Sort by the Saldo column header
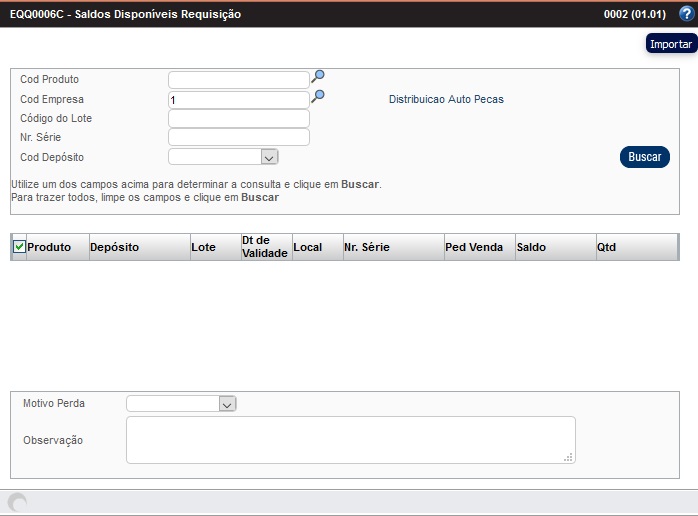Screen dimensions: 698x516 (532, 247)
